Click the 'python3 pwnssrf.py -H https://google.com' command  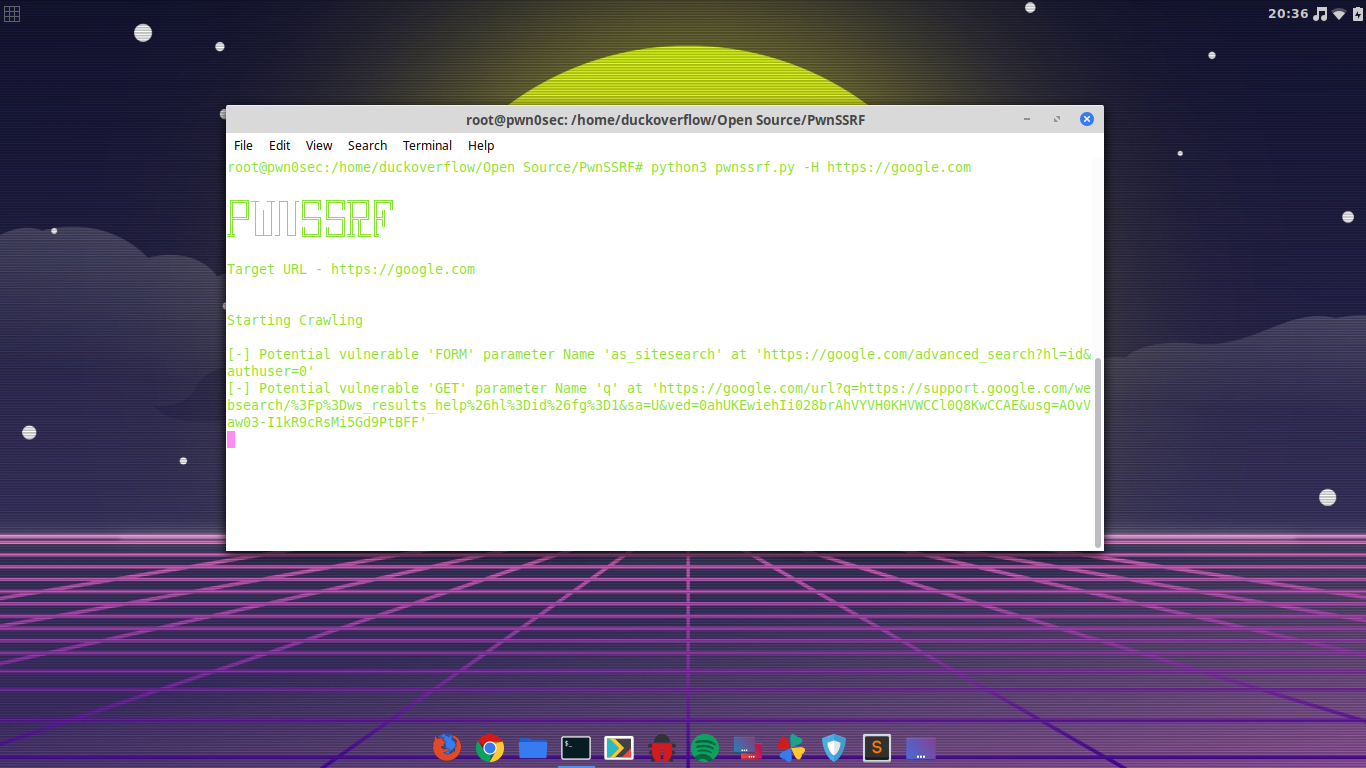(811, 167)
